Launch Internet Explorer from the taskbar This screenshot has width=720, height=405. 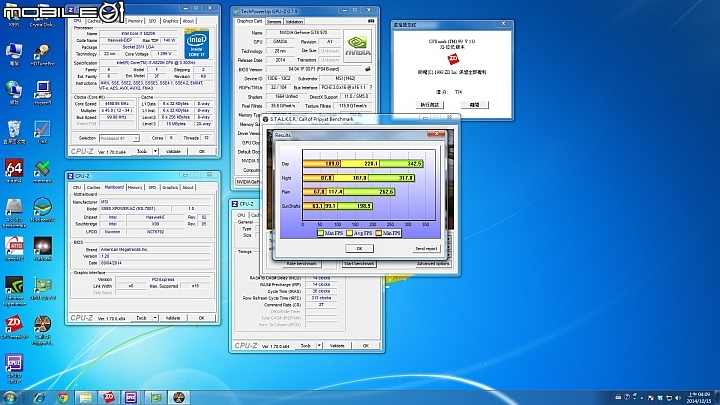(39, 397)
